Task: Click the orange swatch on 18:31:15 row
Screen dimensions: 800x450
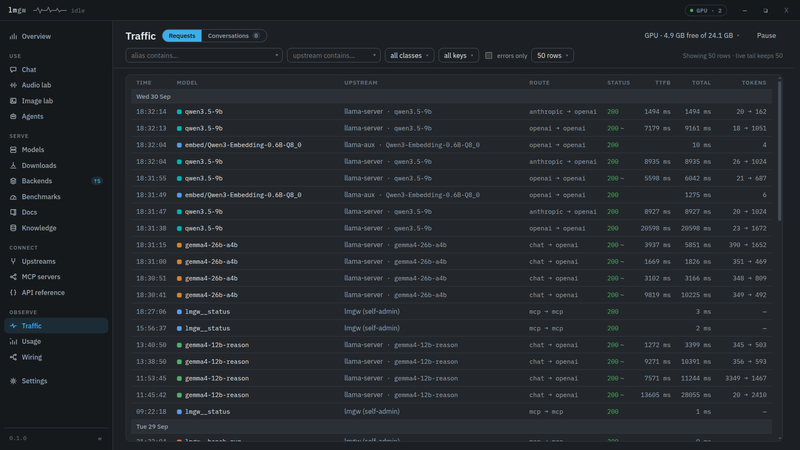Action: pyautogui.click(x=179, y=245)
